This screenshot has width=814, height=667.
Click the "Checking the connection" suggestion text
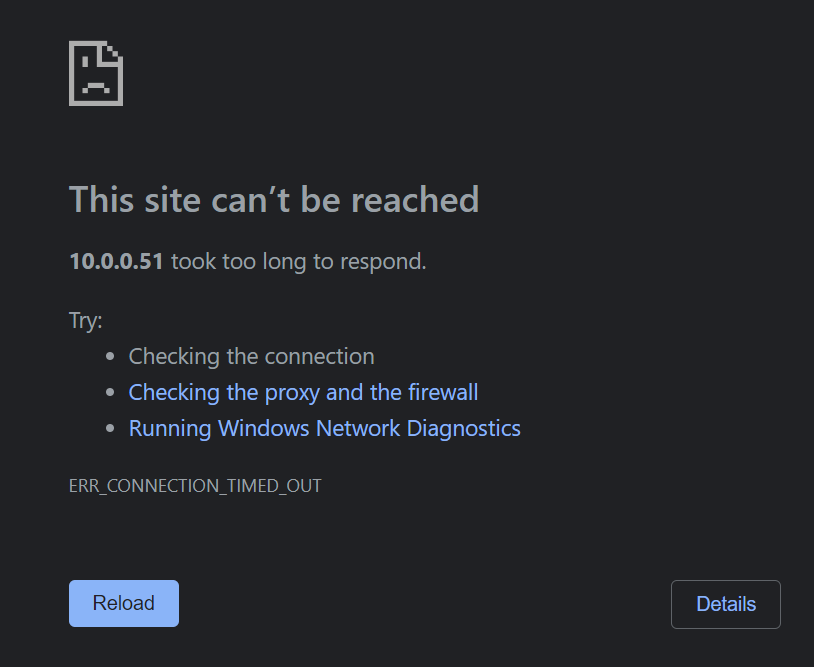[x=251, y=356]
